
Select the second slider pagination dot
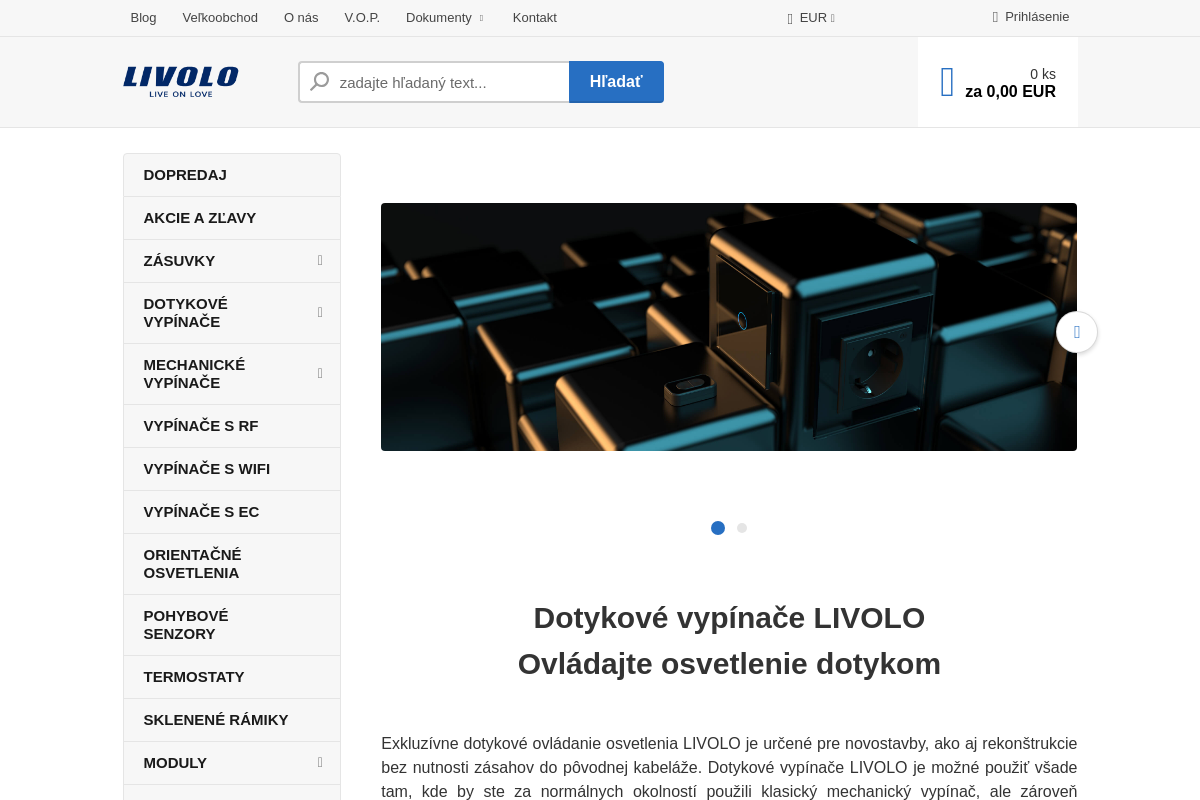(x=742, y=527)
